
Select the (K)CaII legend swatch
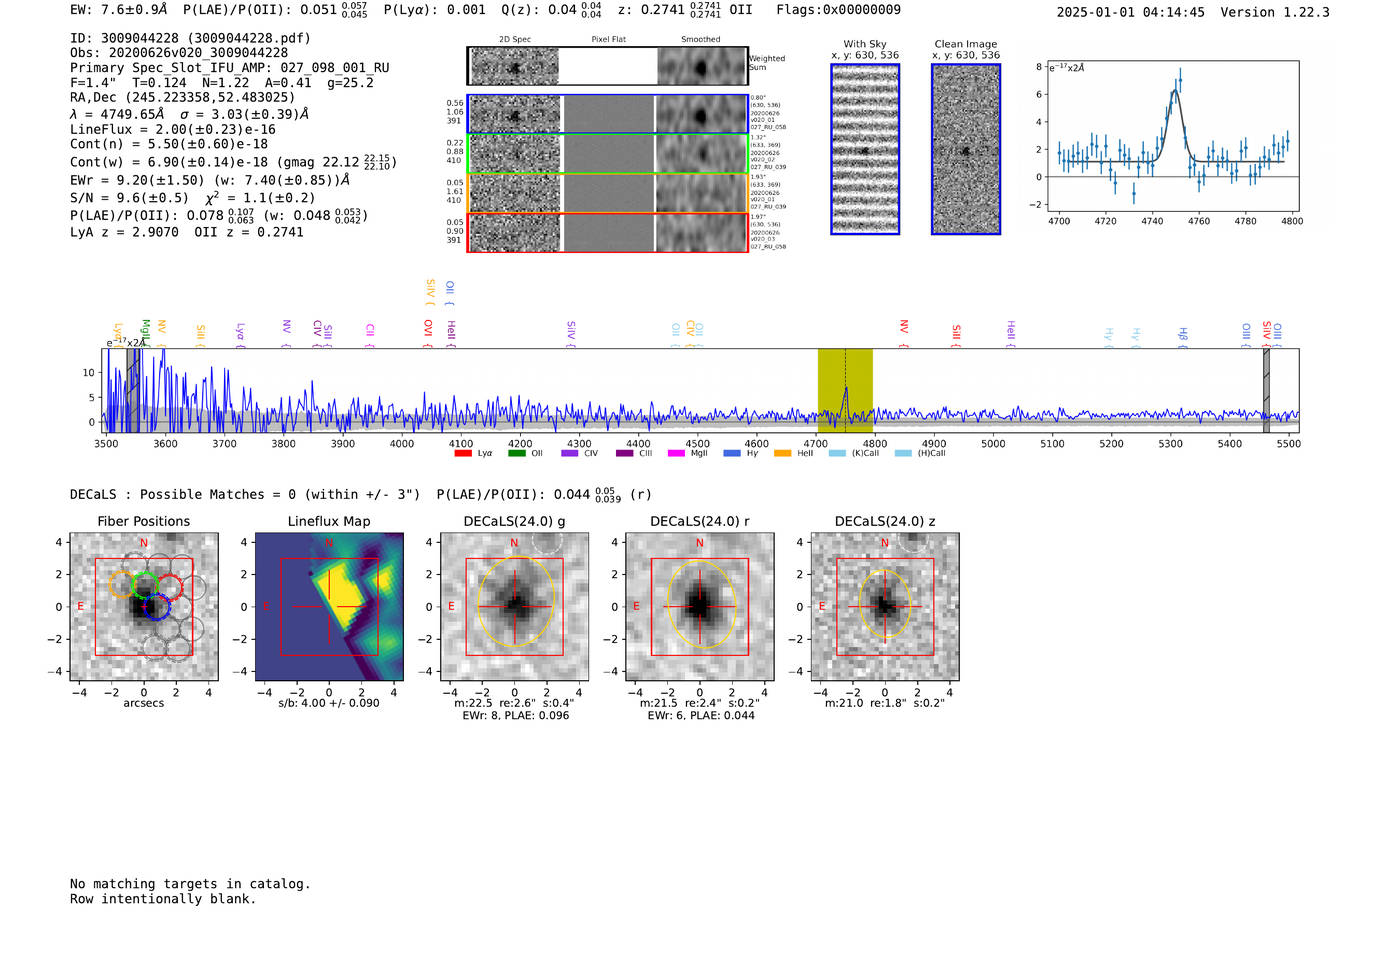pos(837,454)
